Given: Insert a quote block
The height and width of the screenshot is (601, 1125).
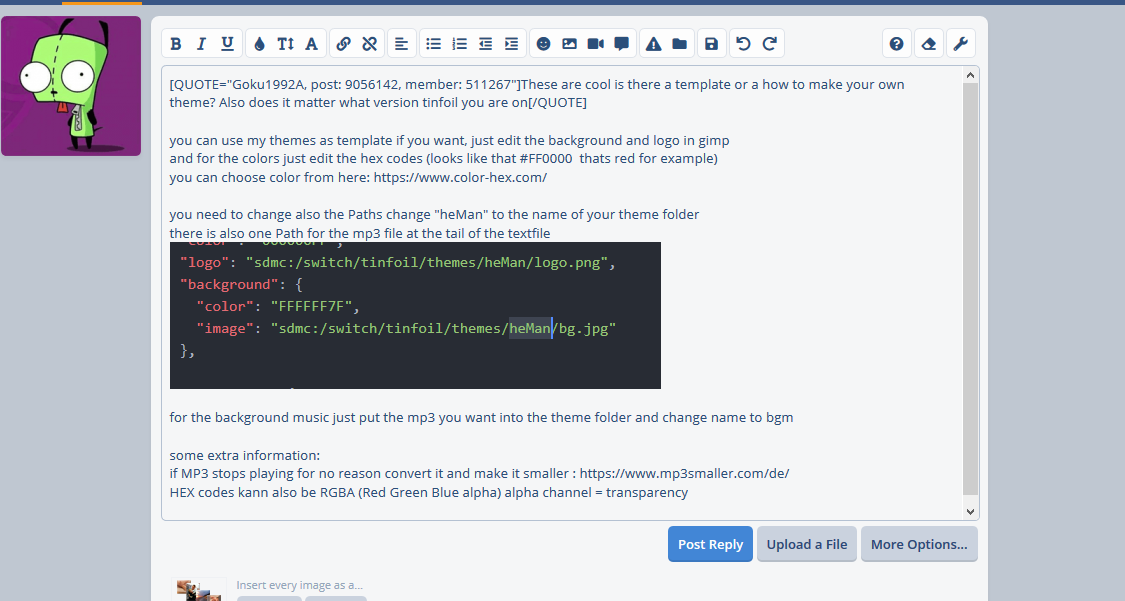Looking at the screenshot, I should click(x=621, y=44).
